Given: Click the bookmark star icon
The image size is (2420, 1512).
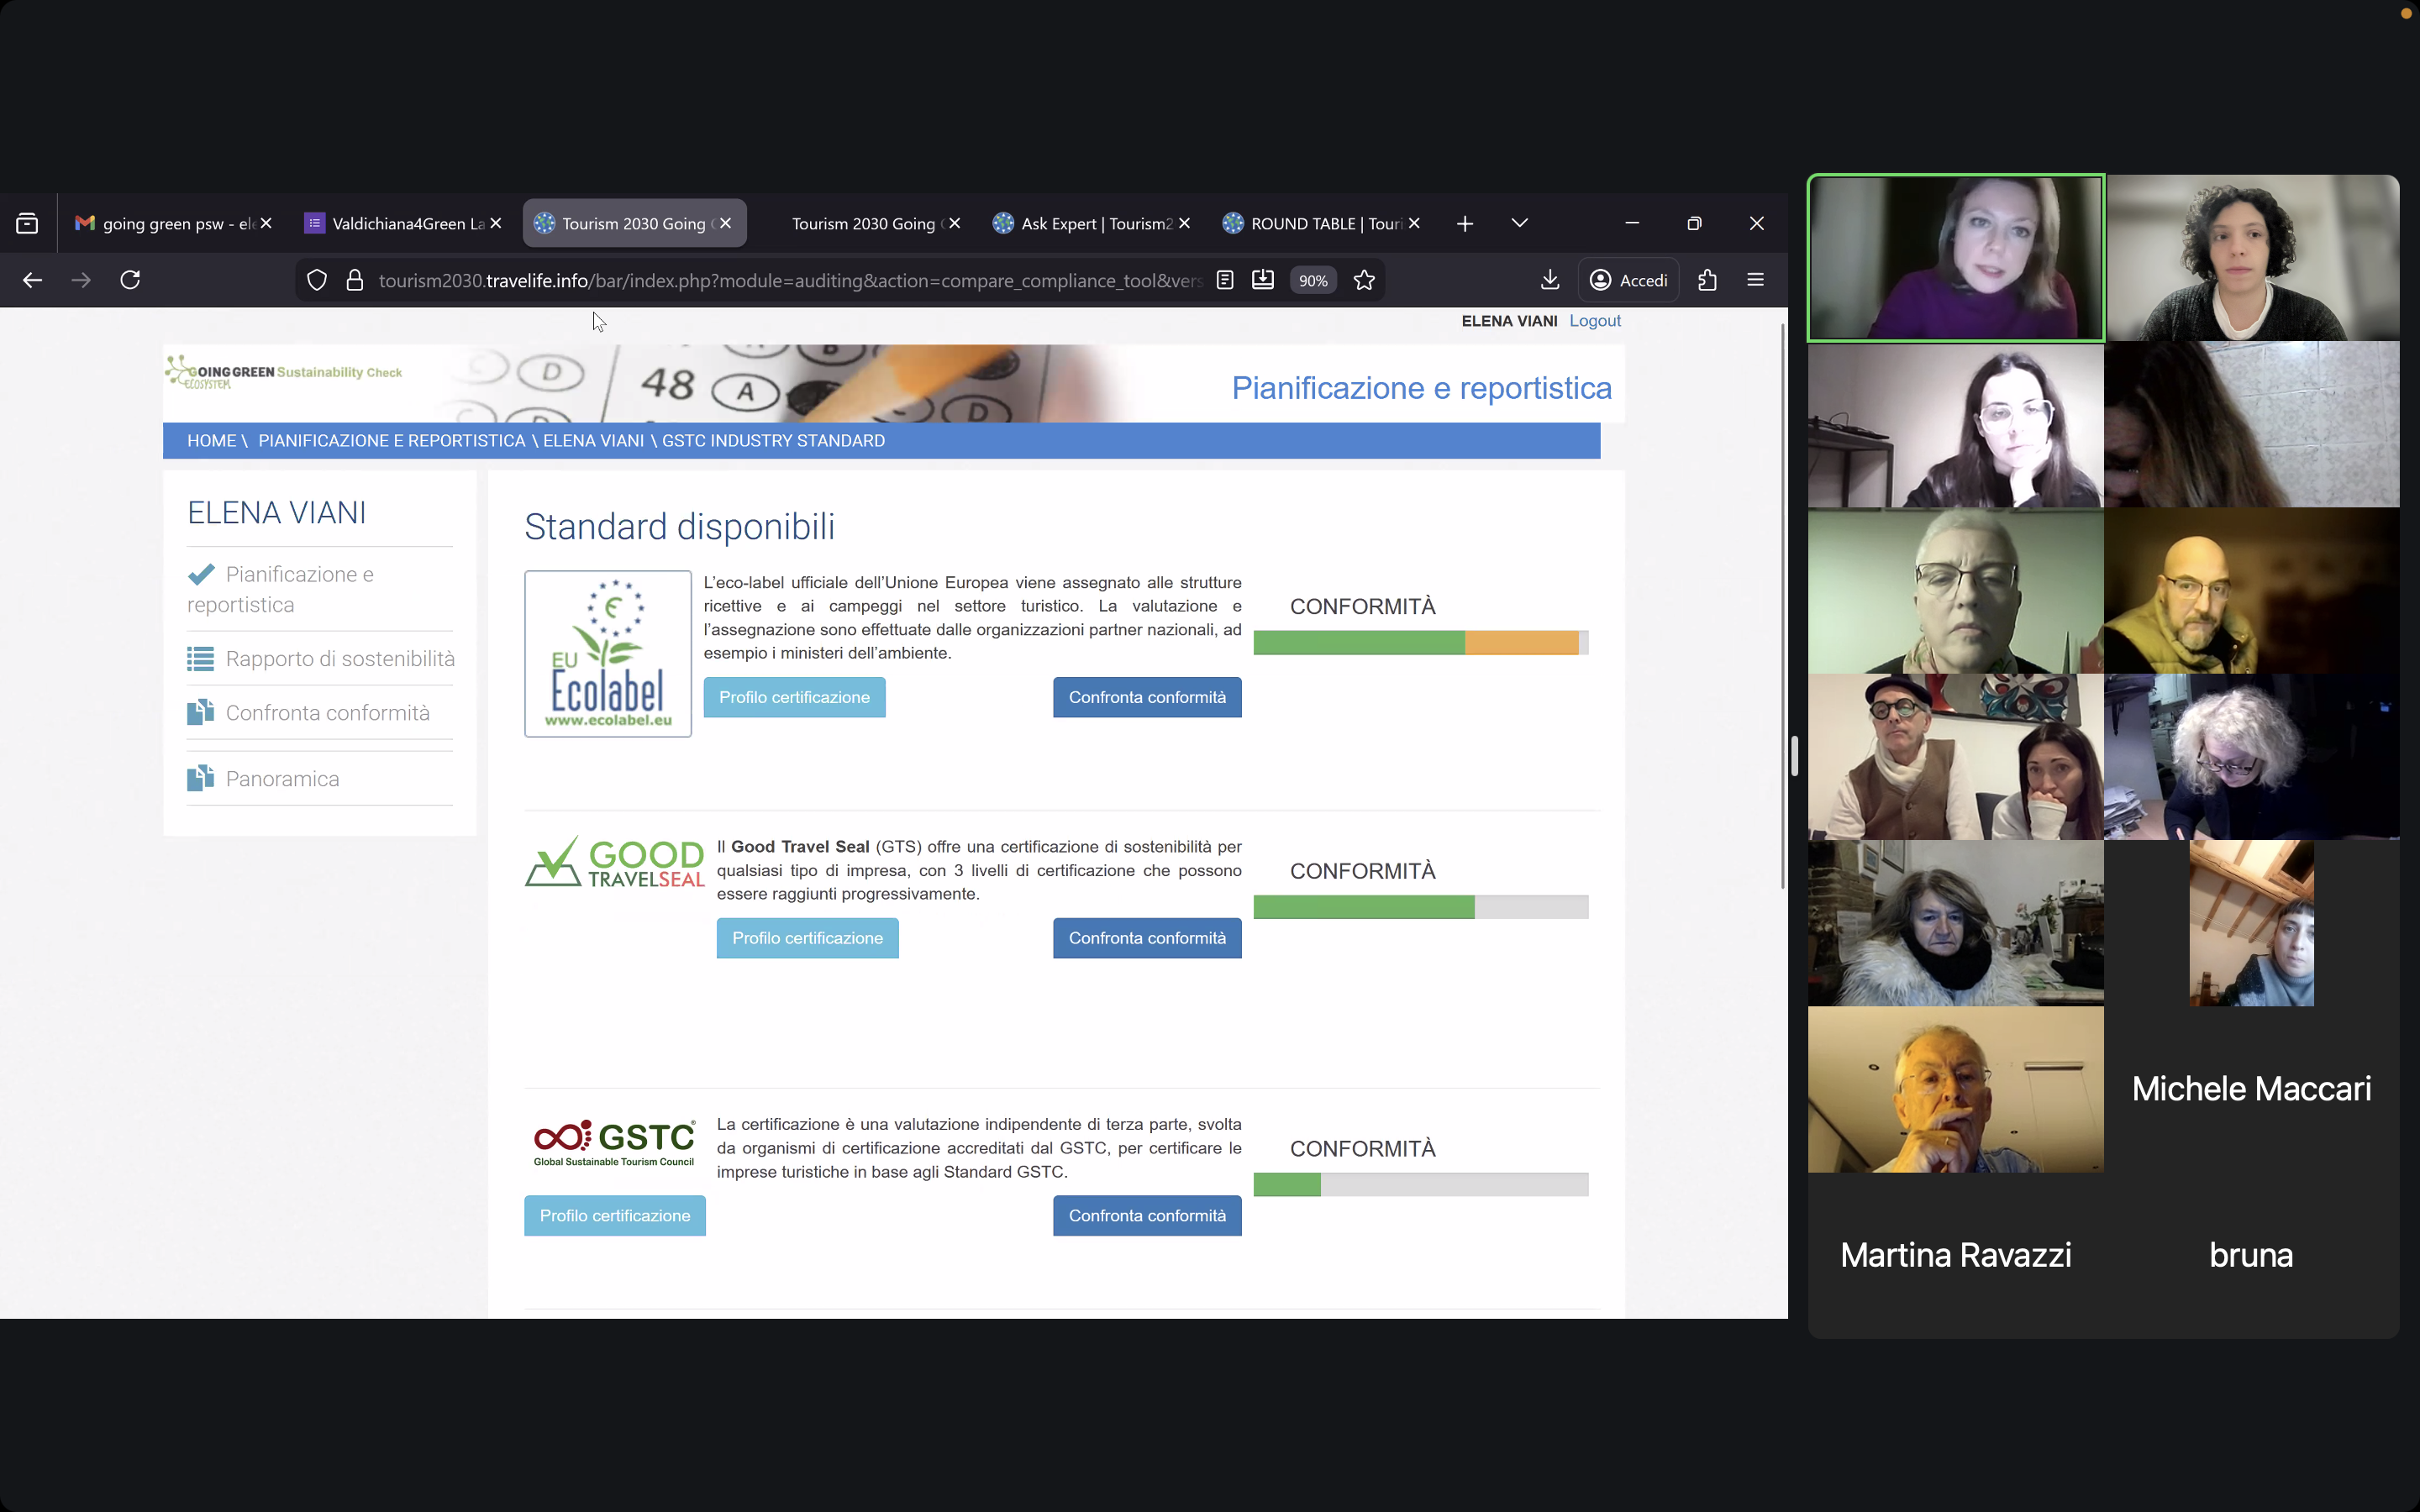Looking at the screenshot, I should [x=1364, y=280].
